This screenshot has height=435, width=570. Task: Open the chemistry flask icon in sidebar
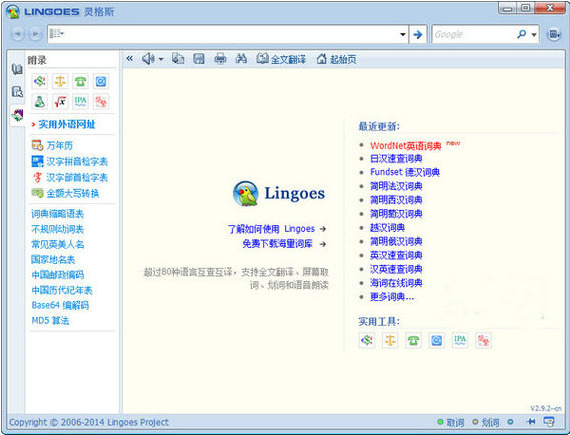click(40, 101)
